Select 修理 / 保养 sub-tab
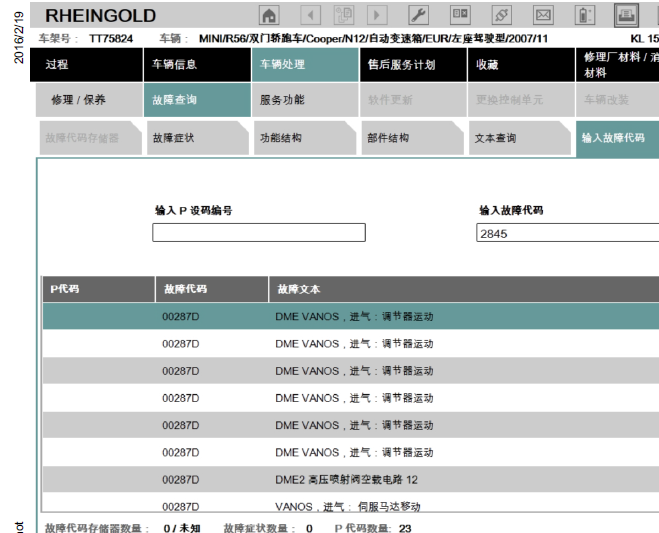This screenshot has width=659, height=533. (89, 100)
